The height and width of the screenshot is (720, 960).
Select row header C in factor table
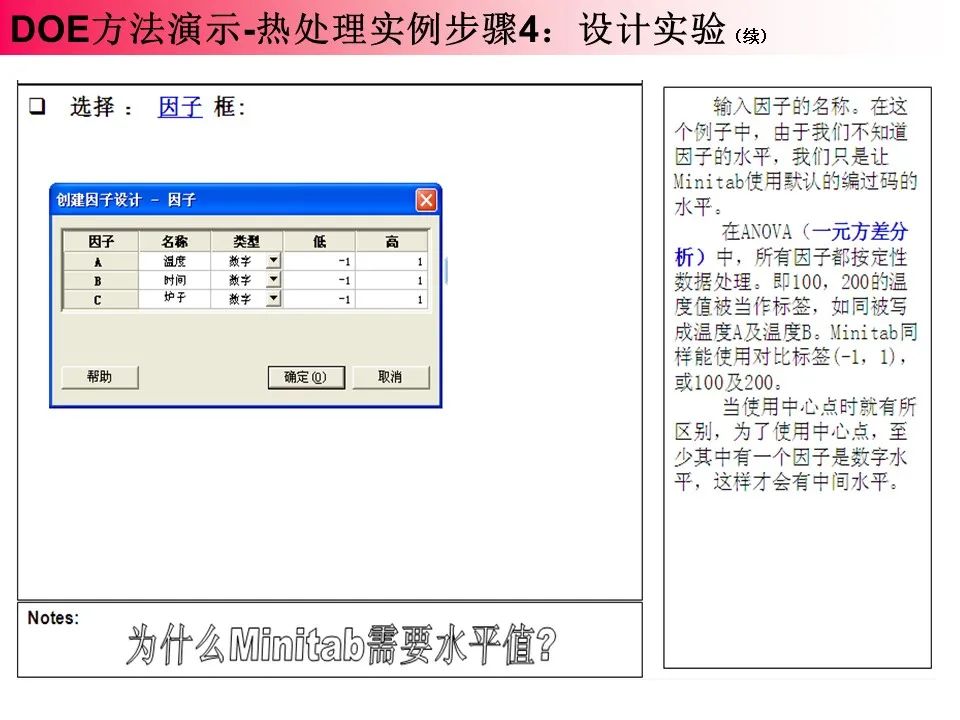click(x=100, y=299)
